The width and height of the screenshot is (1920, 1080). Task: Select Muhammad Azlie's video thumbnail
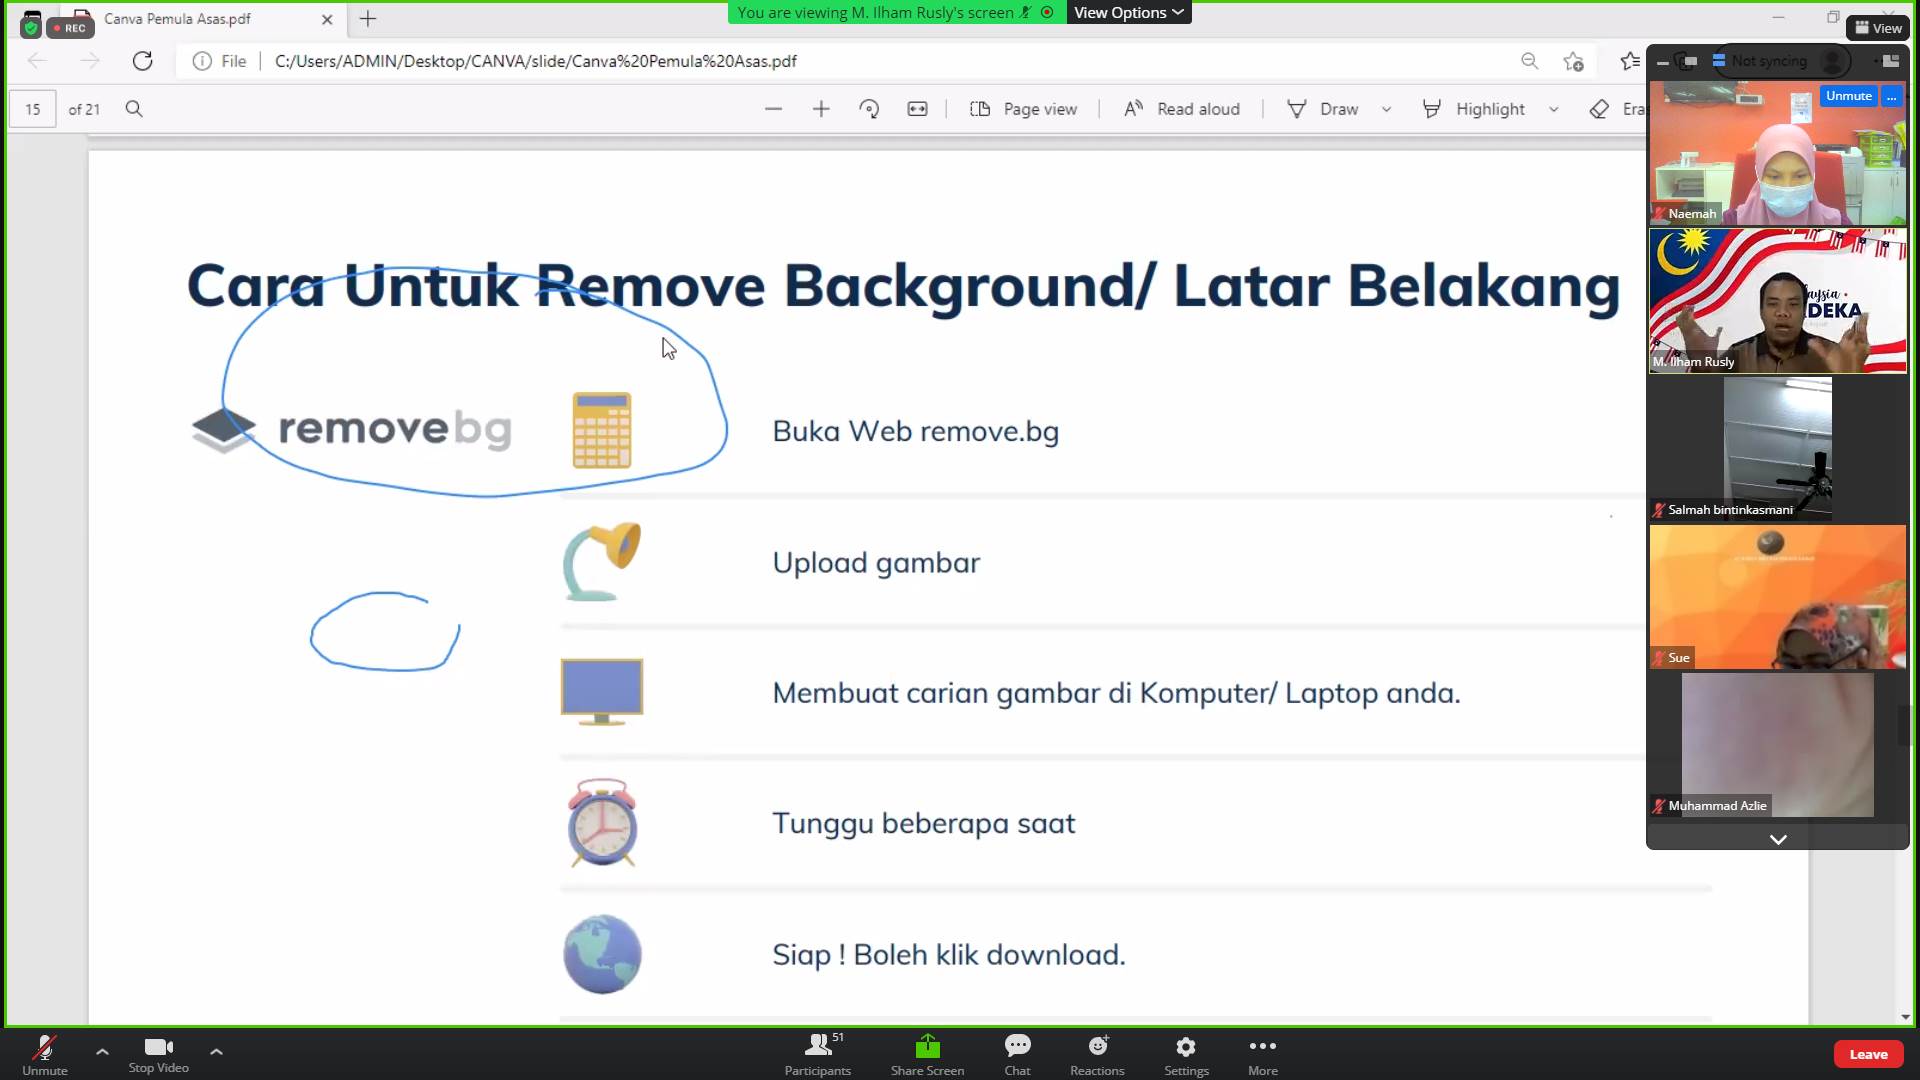(1778, 744)
